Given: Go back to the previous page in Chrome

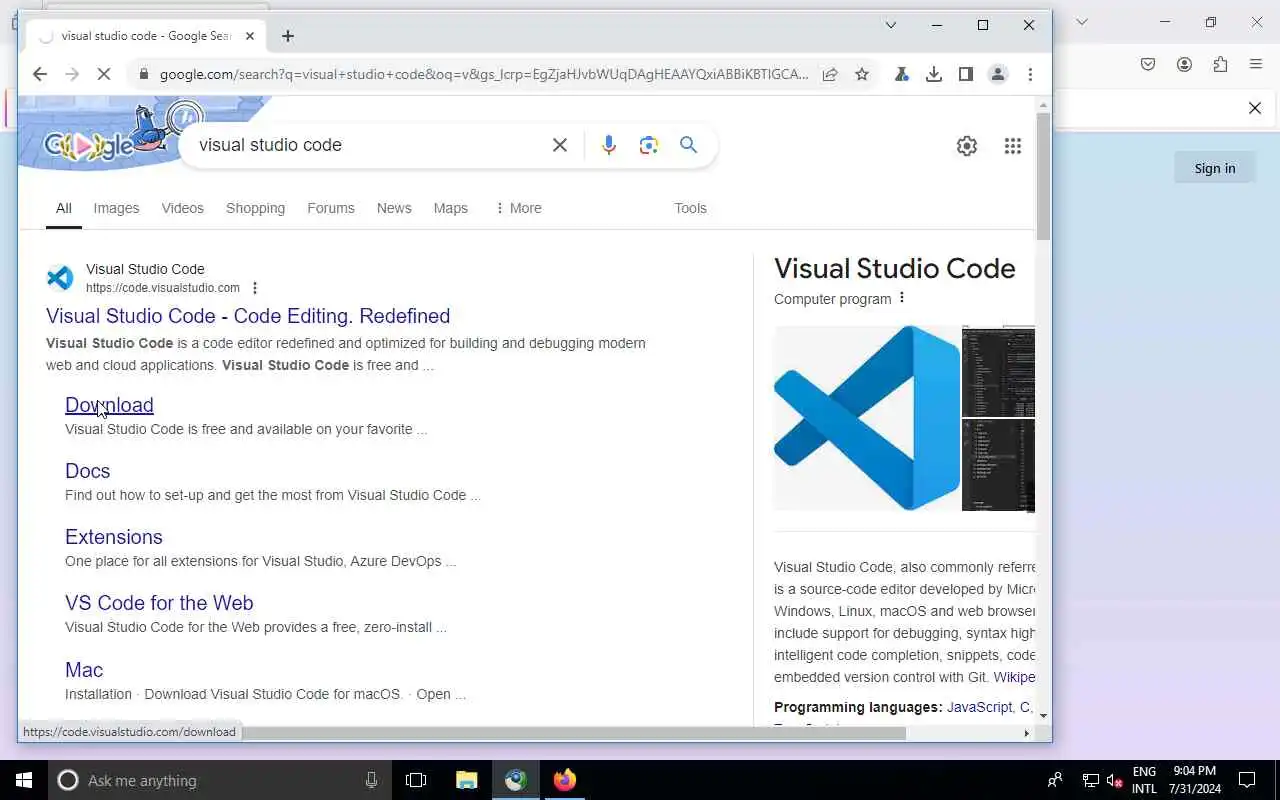Looking at the screenshot, I should [40, 74].
